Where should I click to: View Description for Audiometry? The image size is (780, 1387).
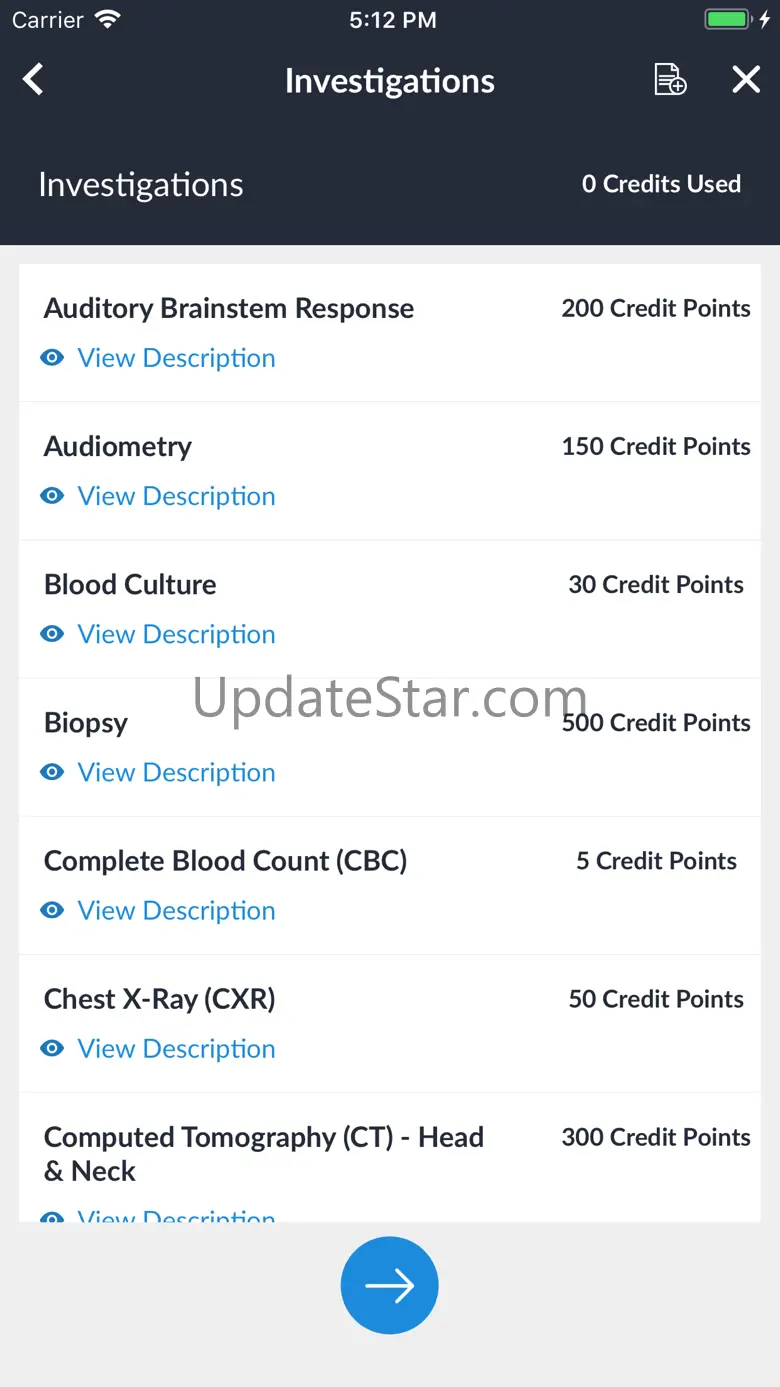pos(176,496)
